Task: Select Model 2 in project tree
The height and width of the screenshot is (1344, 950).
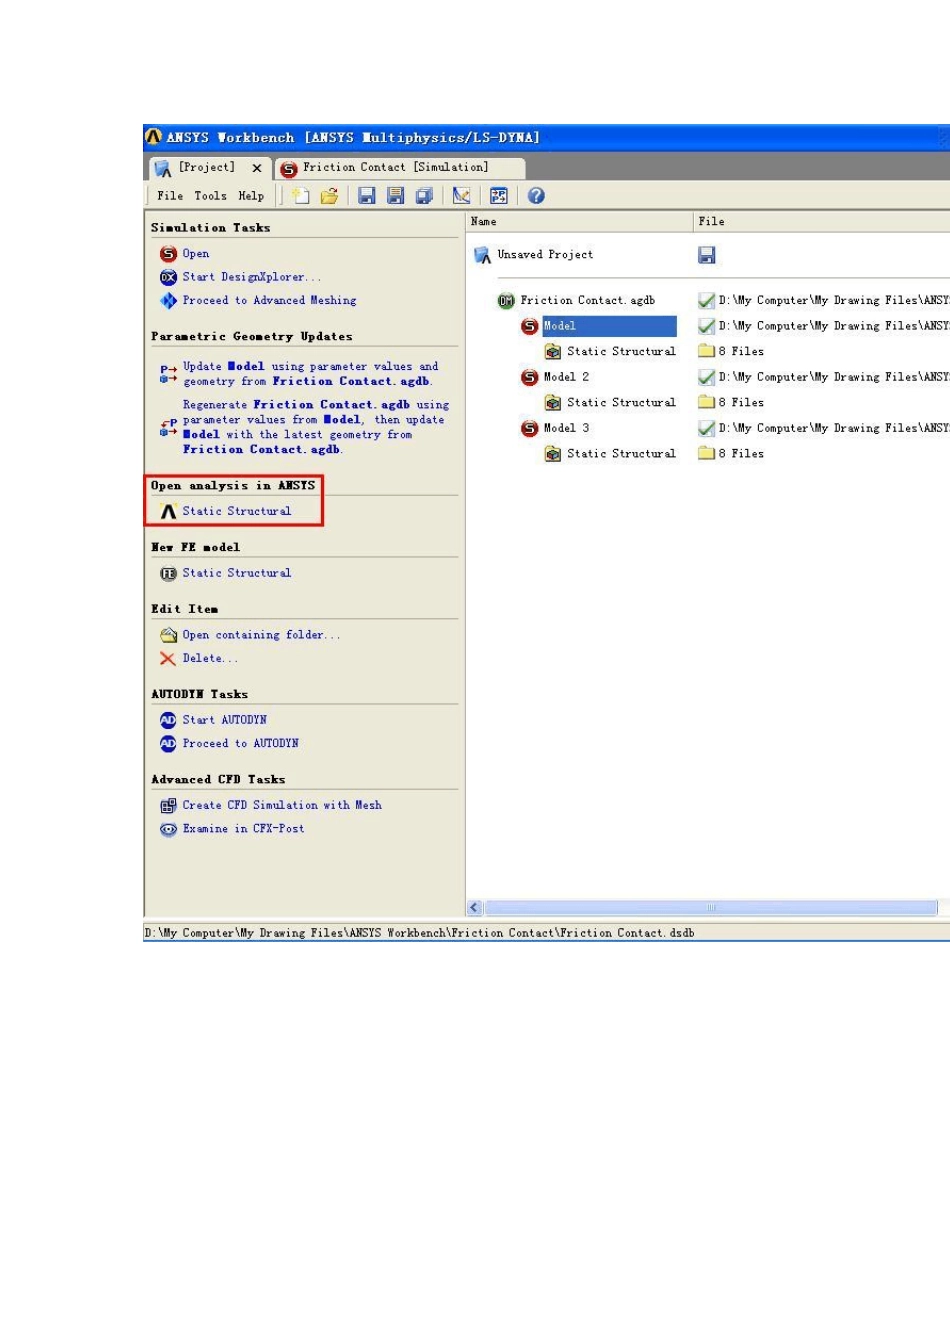Action: tap(566, 377)
